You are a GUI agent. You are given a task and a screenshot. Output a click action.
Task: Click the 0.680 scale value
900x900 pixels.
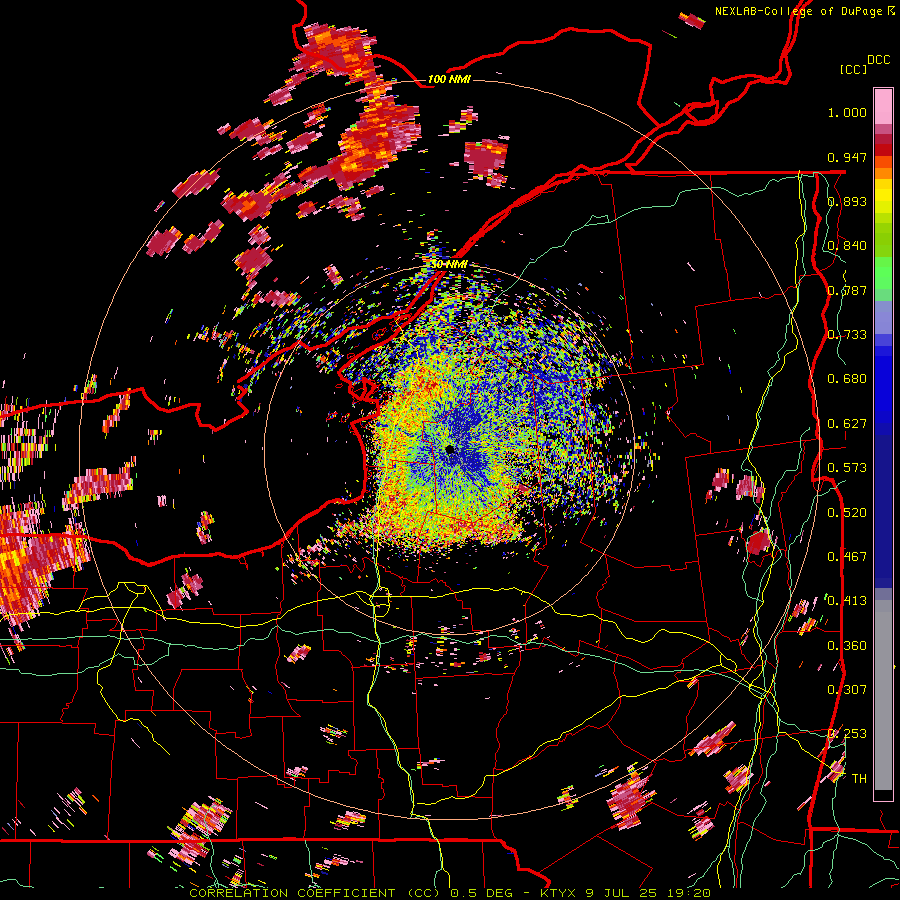[847, 378]
